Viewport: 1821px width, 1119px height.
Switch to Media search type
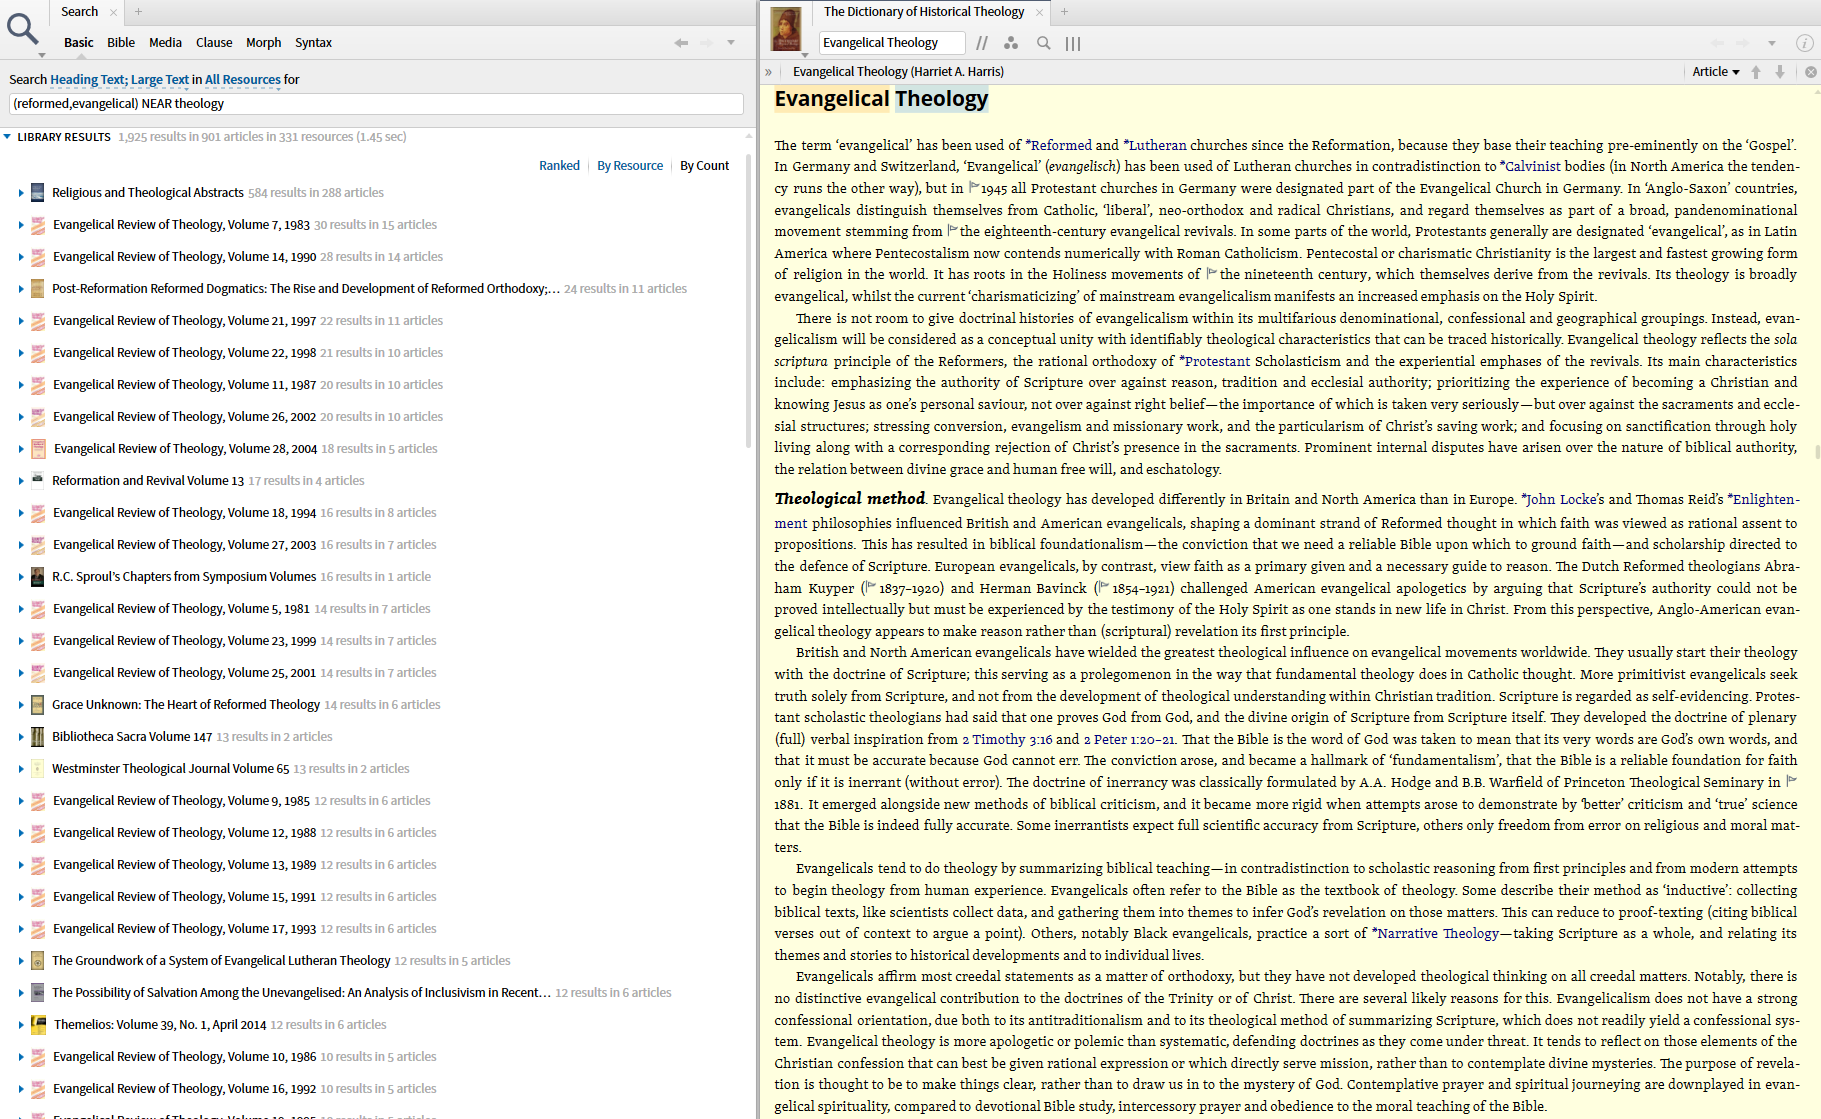[165, 43]
